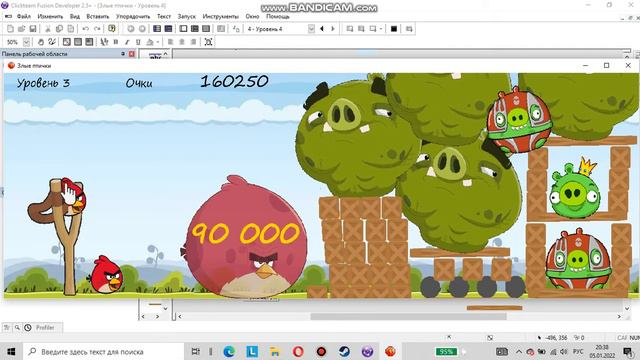This screenshot has width=640, height=360.
Task: Align text center icon
Action: pyautogui.click(x=182, y=42)
